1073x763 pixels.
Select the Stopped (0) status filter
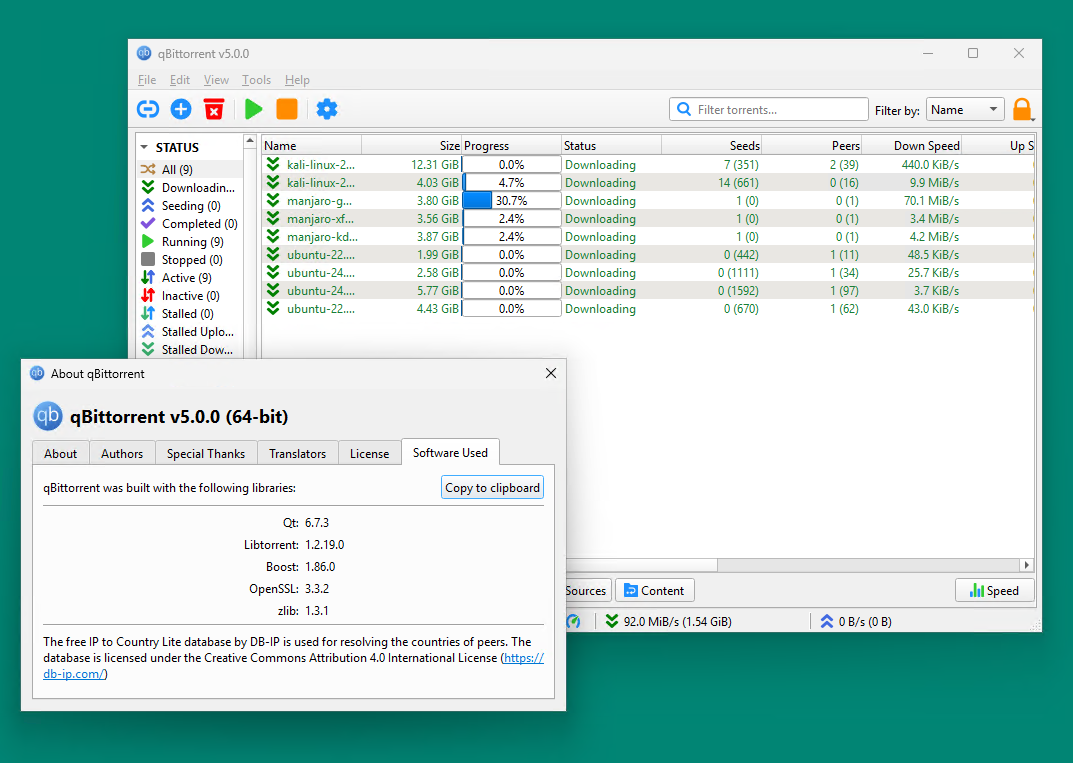[x=190, y=259]
